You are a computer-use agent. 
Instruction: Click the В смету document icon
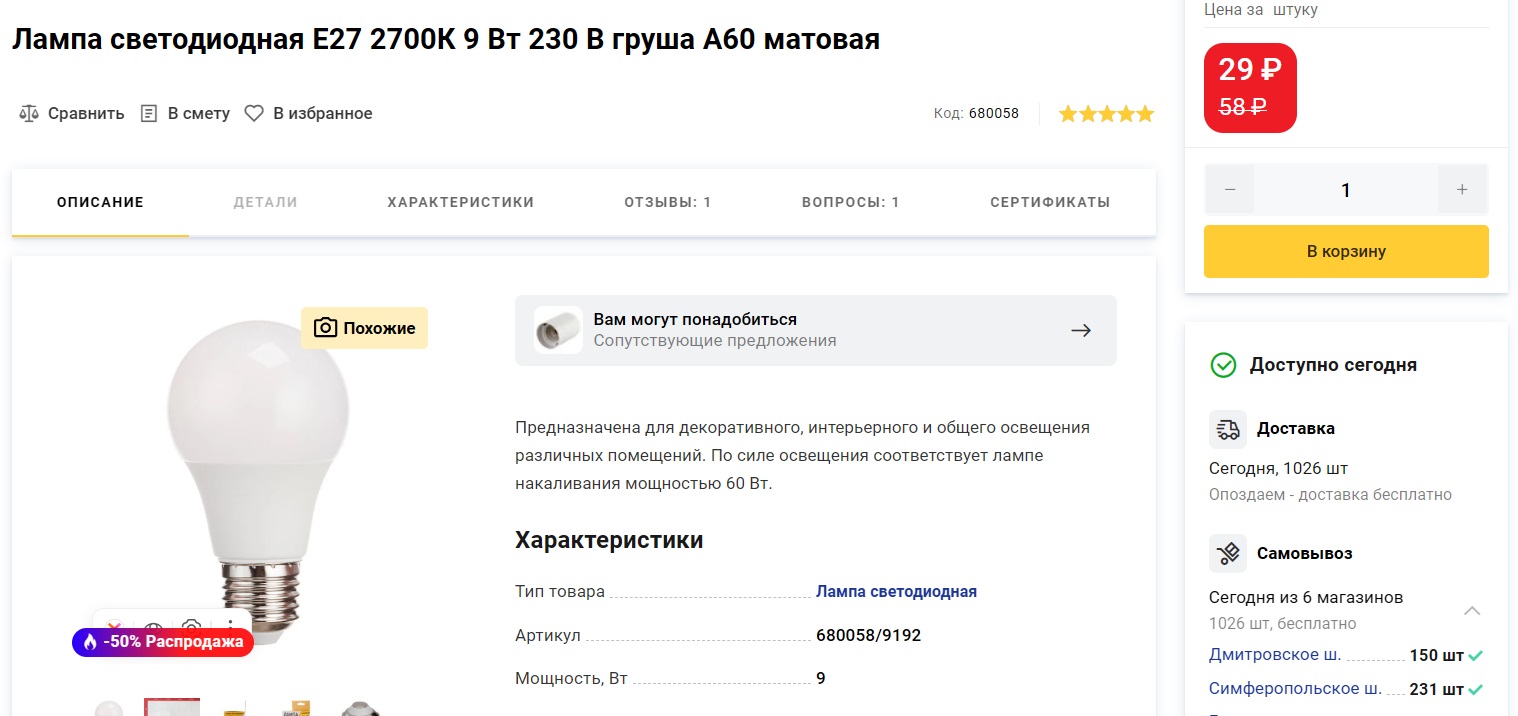[x=149, y=114]
